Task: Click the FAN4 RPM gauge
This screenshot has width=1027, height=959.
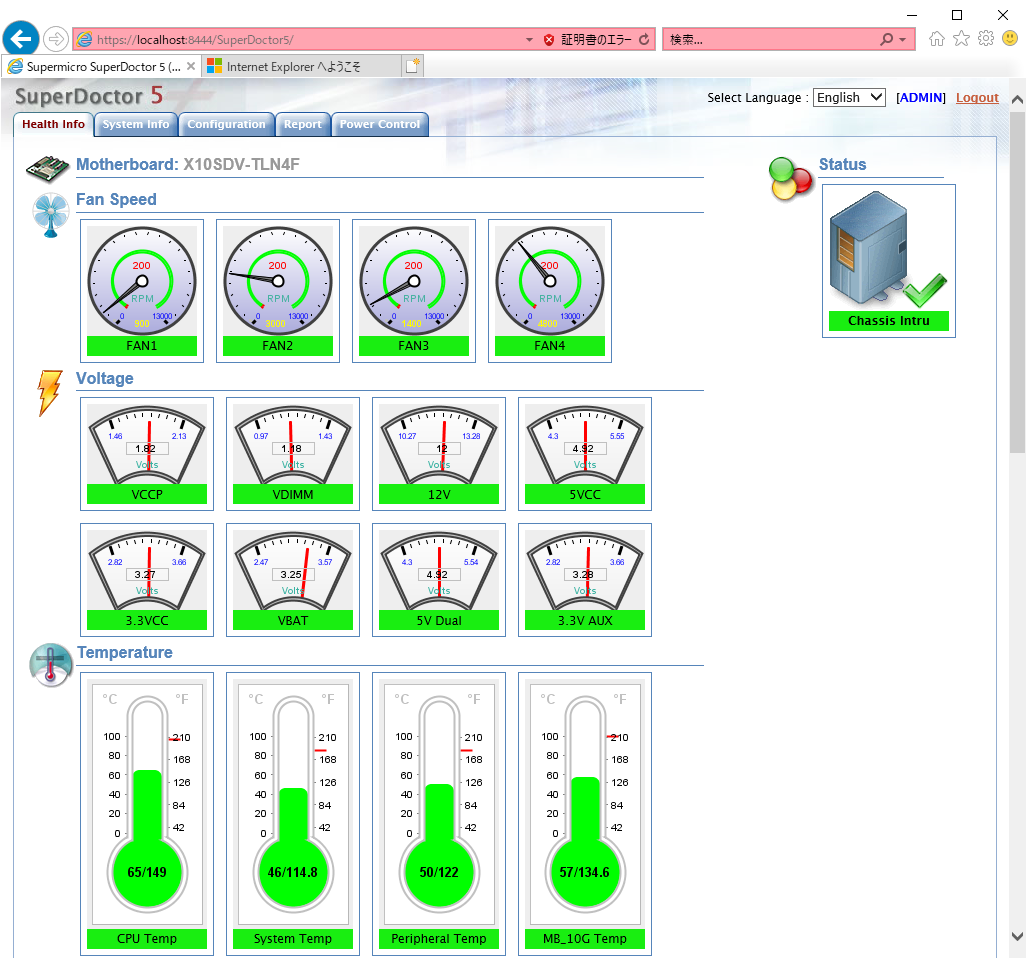Action: point(550,281)
